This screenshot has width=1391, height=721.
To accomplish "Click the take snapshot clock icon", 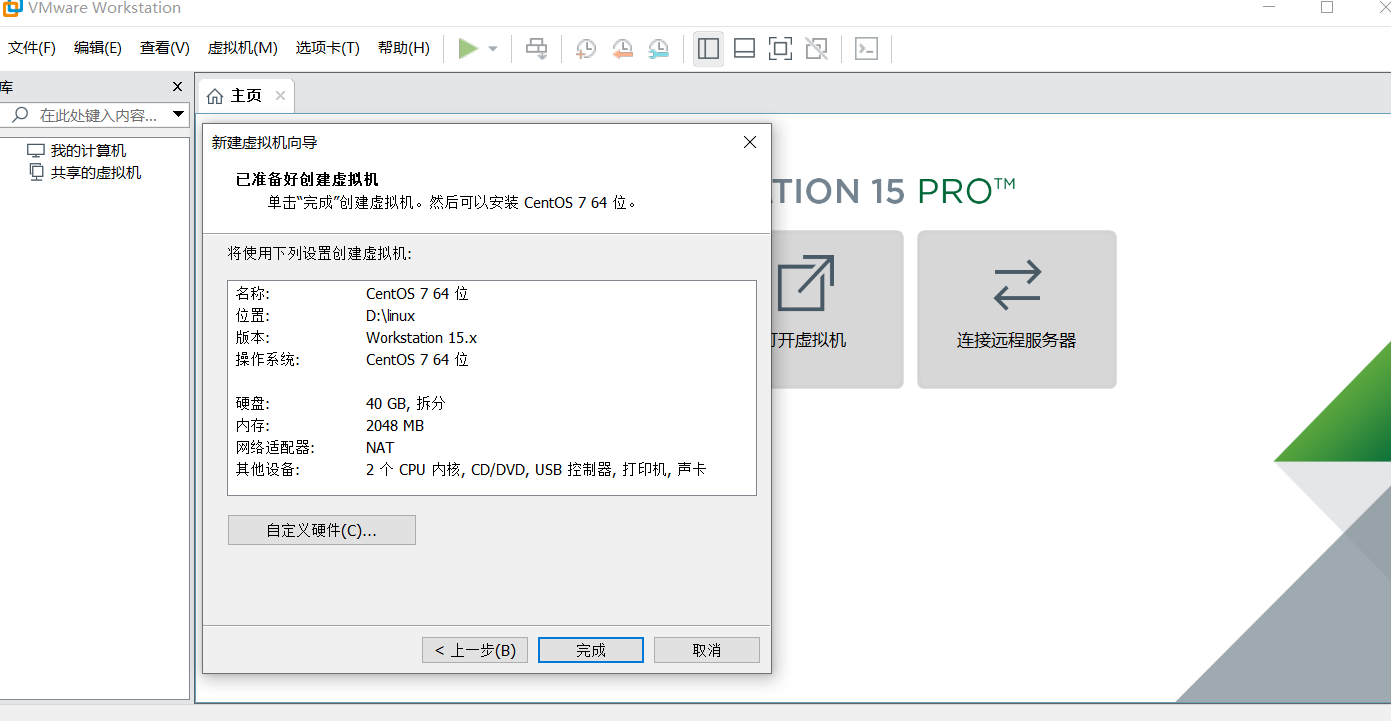I will point(586,48).
